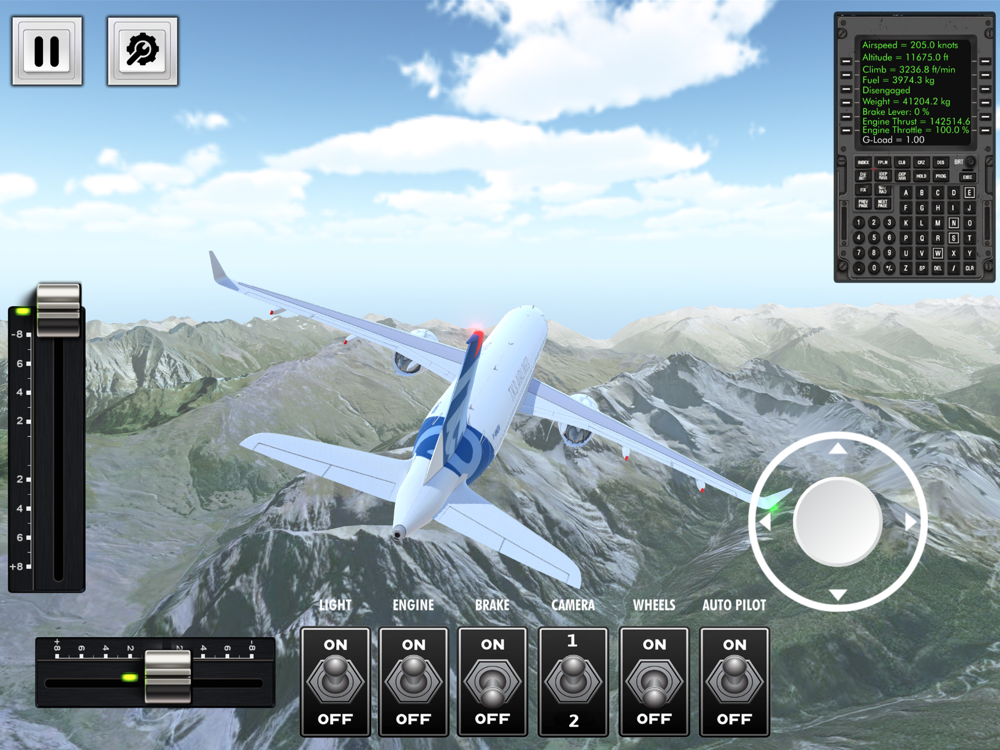The width and height of the screenshot is (1000, 750).
Task: Toggle the LIGHT switch
Action: 335,682
